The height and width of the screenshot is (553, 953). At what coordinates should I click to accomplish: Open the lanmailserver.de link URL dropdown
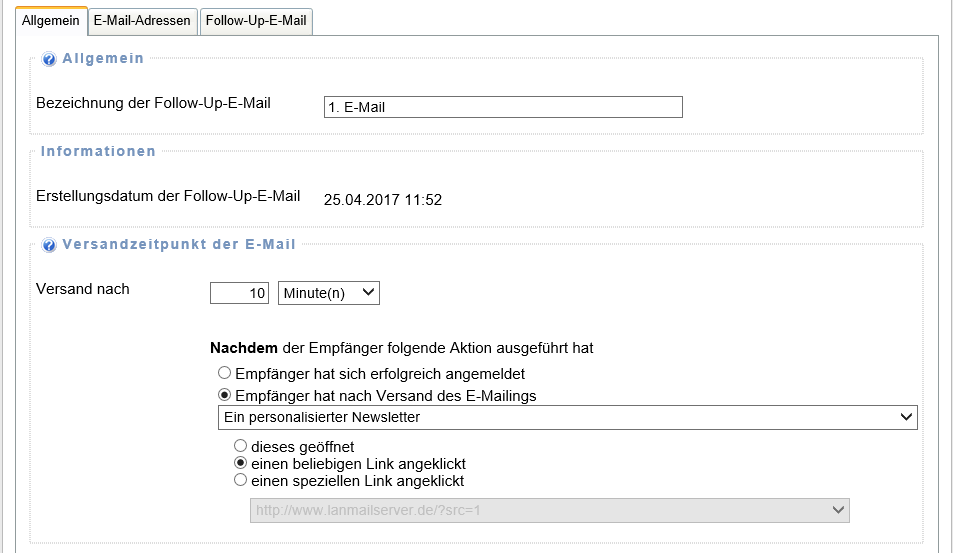pos(549,510)
